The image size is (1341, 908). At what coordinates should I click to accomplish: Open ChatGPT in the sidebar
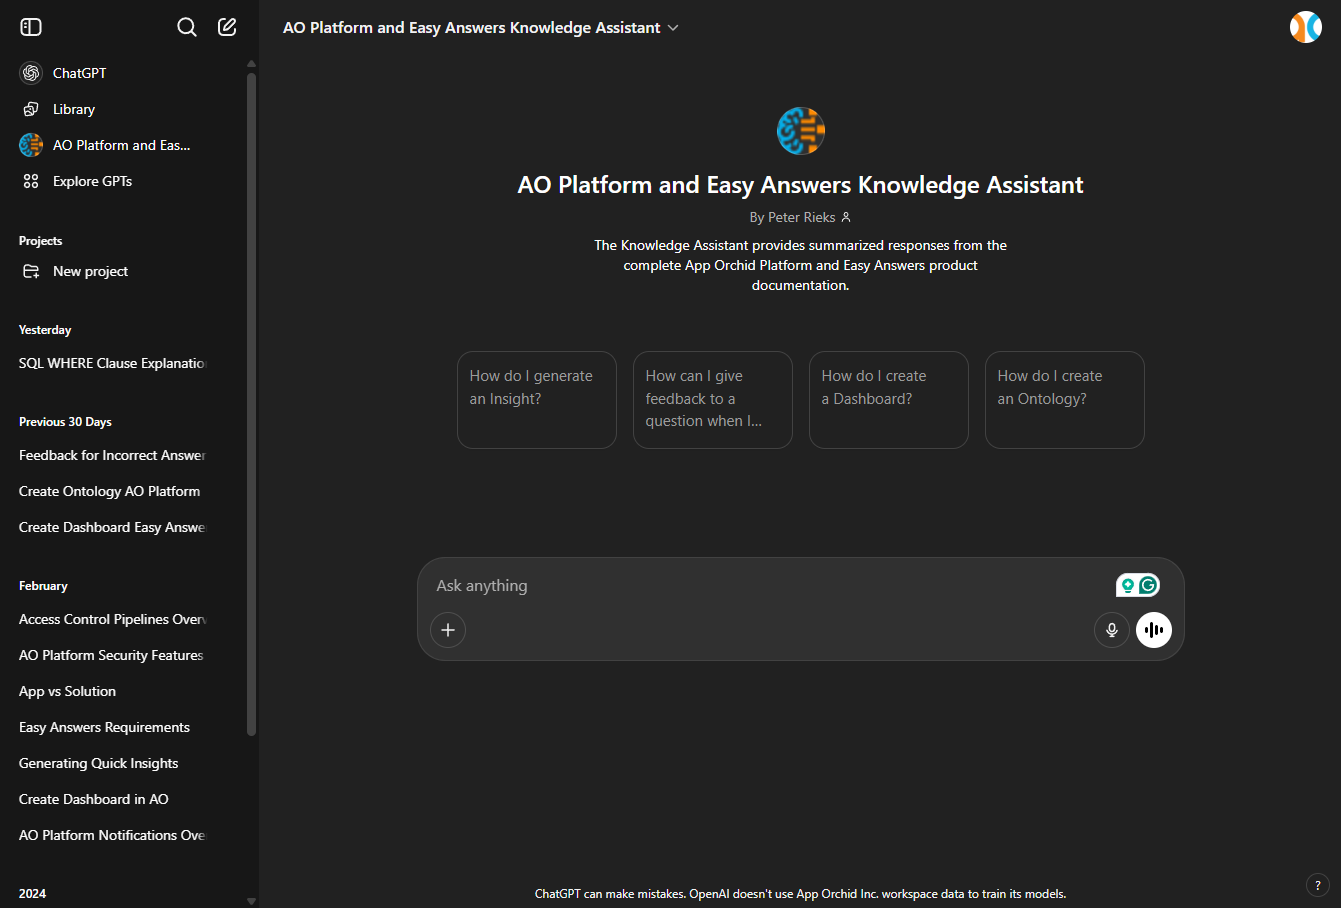coord(79,73)
